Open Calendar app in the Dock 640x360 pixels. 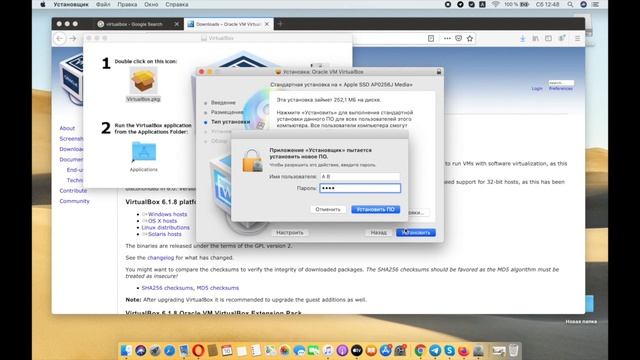(227, 350)
